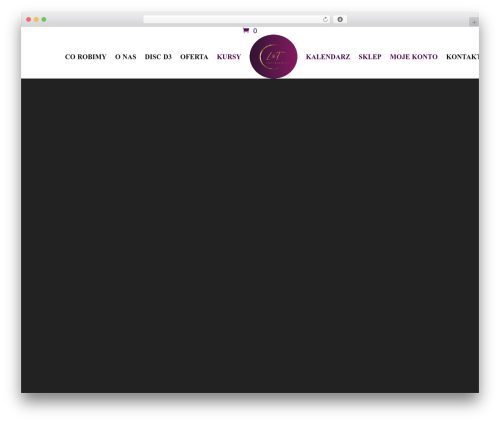This screenshot has width=500, height=423.
Task: Open the CO ROBIMY menu item
Action: pos(86,57)
